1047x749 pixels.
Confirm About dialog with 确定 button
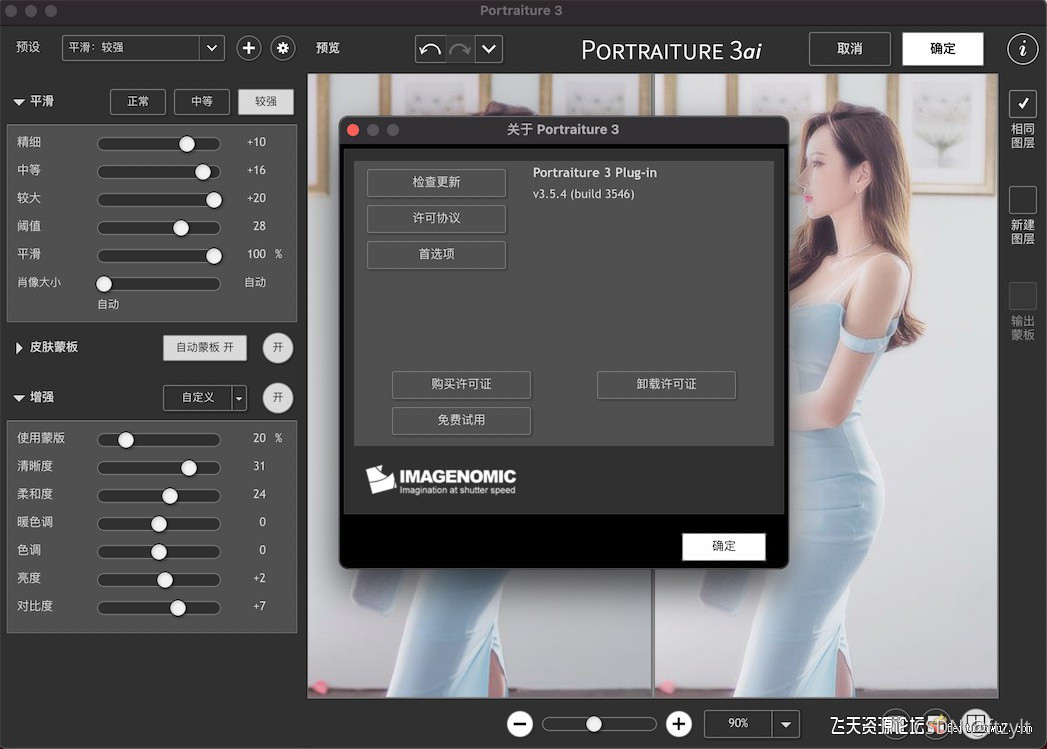(x=724, y=546)
